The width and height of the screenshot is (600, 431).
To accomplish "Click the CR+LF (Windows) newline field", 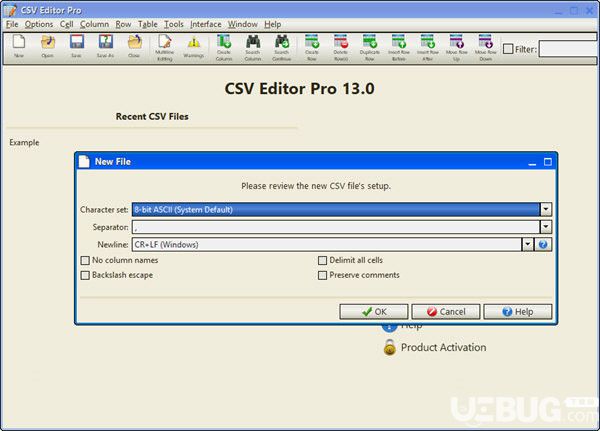I will point(327,244).
